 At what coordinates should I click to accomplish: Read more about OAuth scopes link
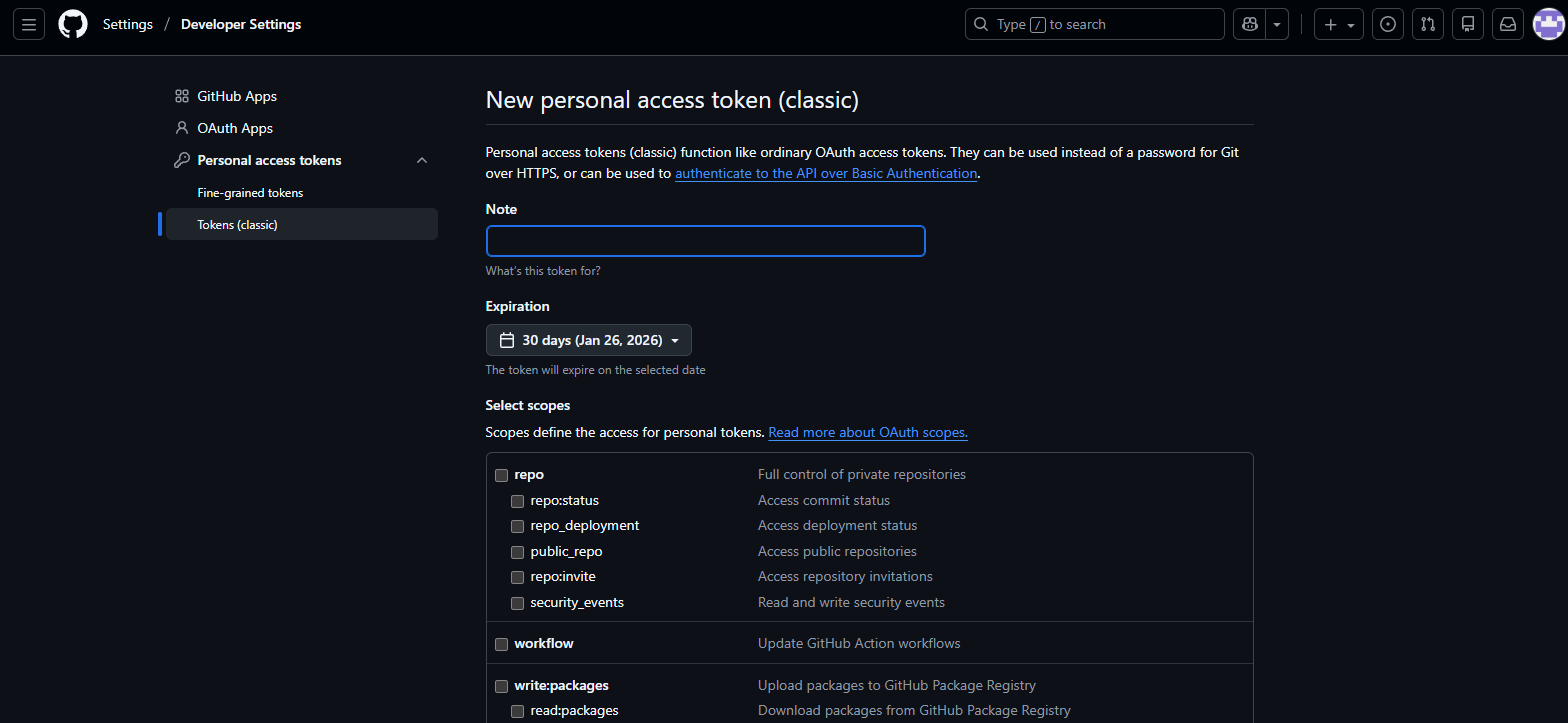867,433
